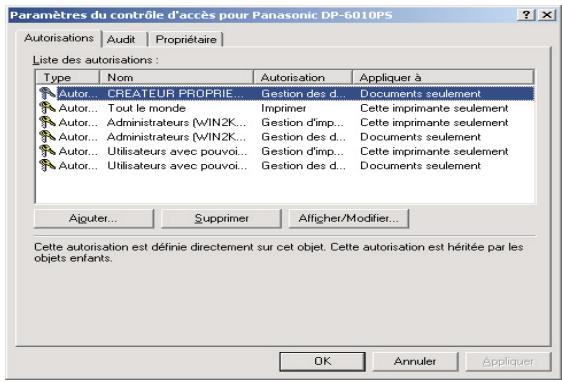
Task: Click the Liste des autorisations label
Action: click(x=95, y=59)
